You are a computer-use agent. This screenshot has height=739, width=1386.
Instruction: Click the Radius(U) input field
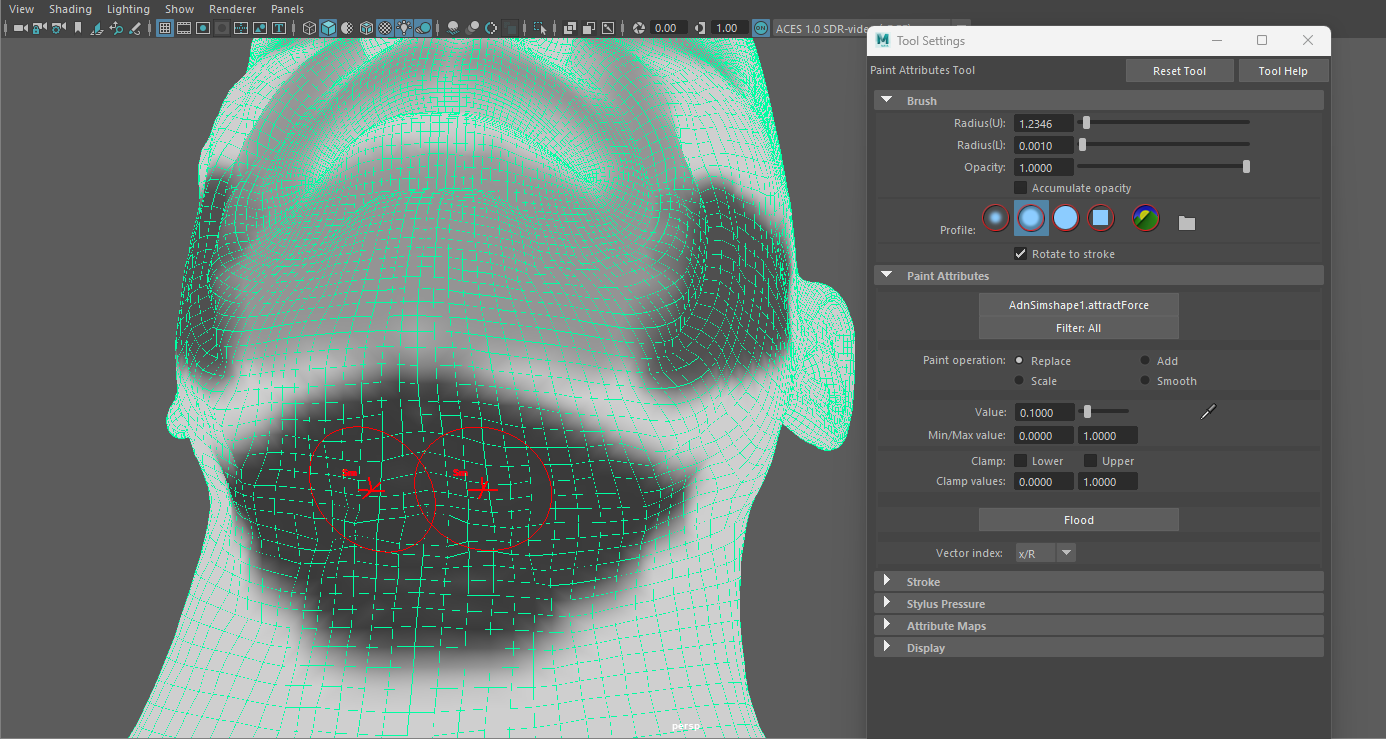pyautogui.click(x=1043, y=123)
